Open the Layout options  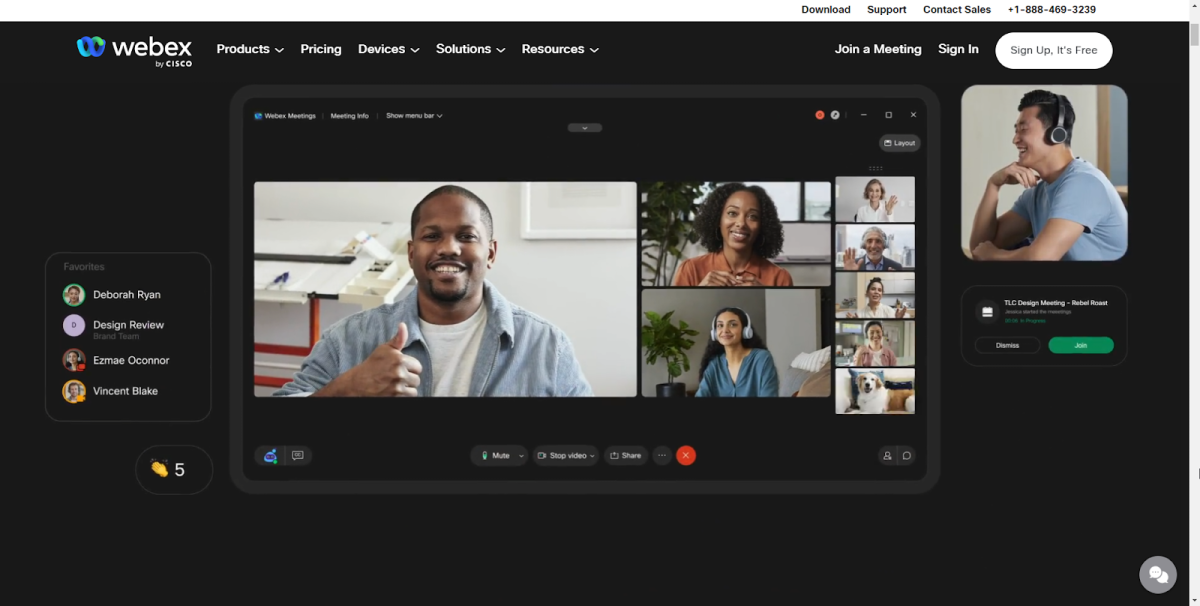click(x=899, y=142)
